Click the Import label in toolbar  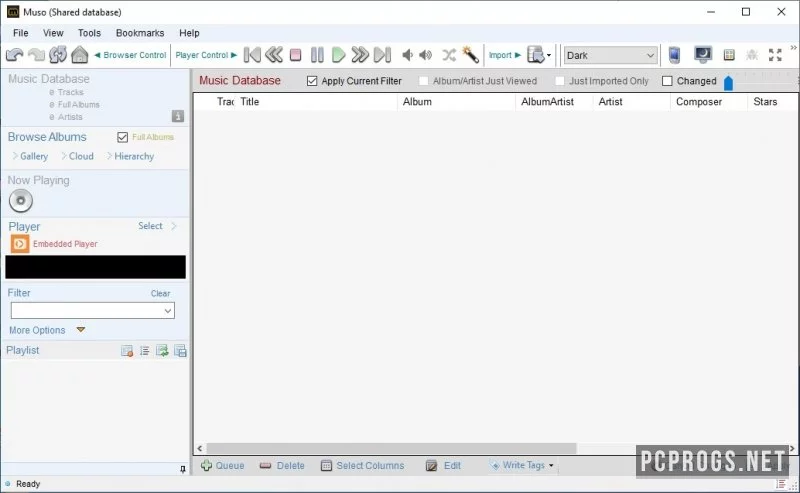tap(500, 55)
